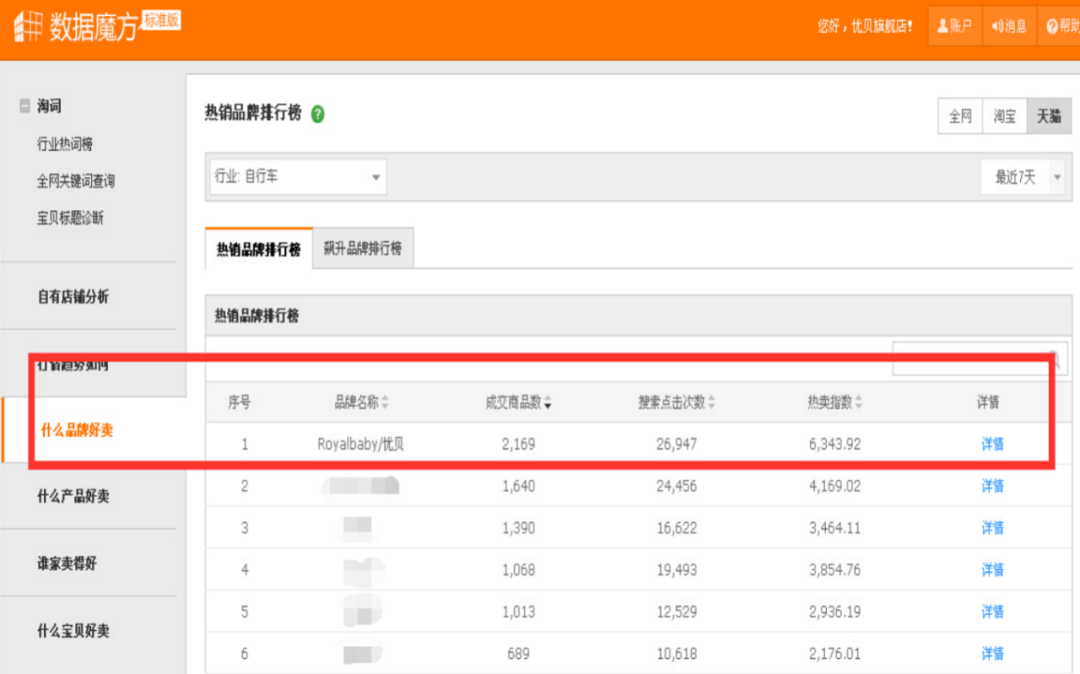Screen dimensions: 1080x674
Task: Click the 6,343.92 热卖指数 value
Action: (x=835, y=444)
